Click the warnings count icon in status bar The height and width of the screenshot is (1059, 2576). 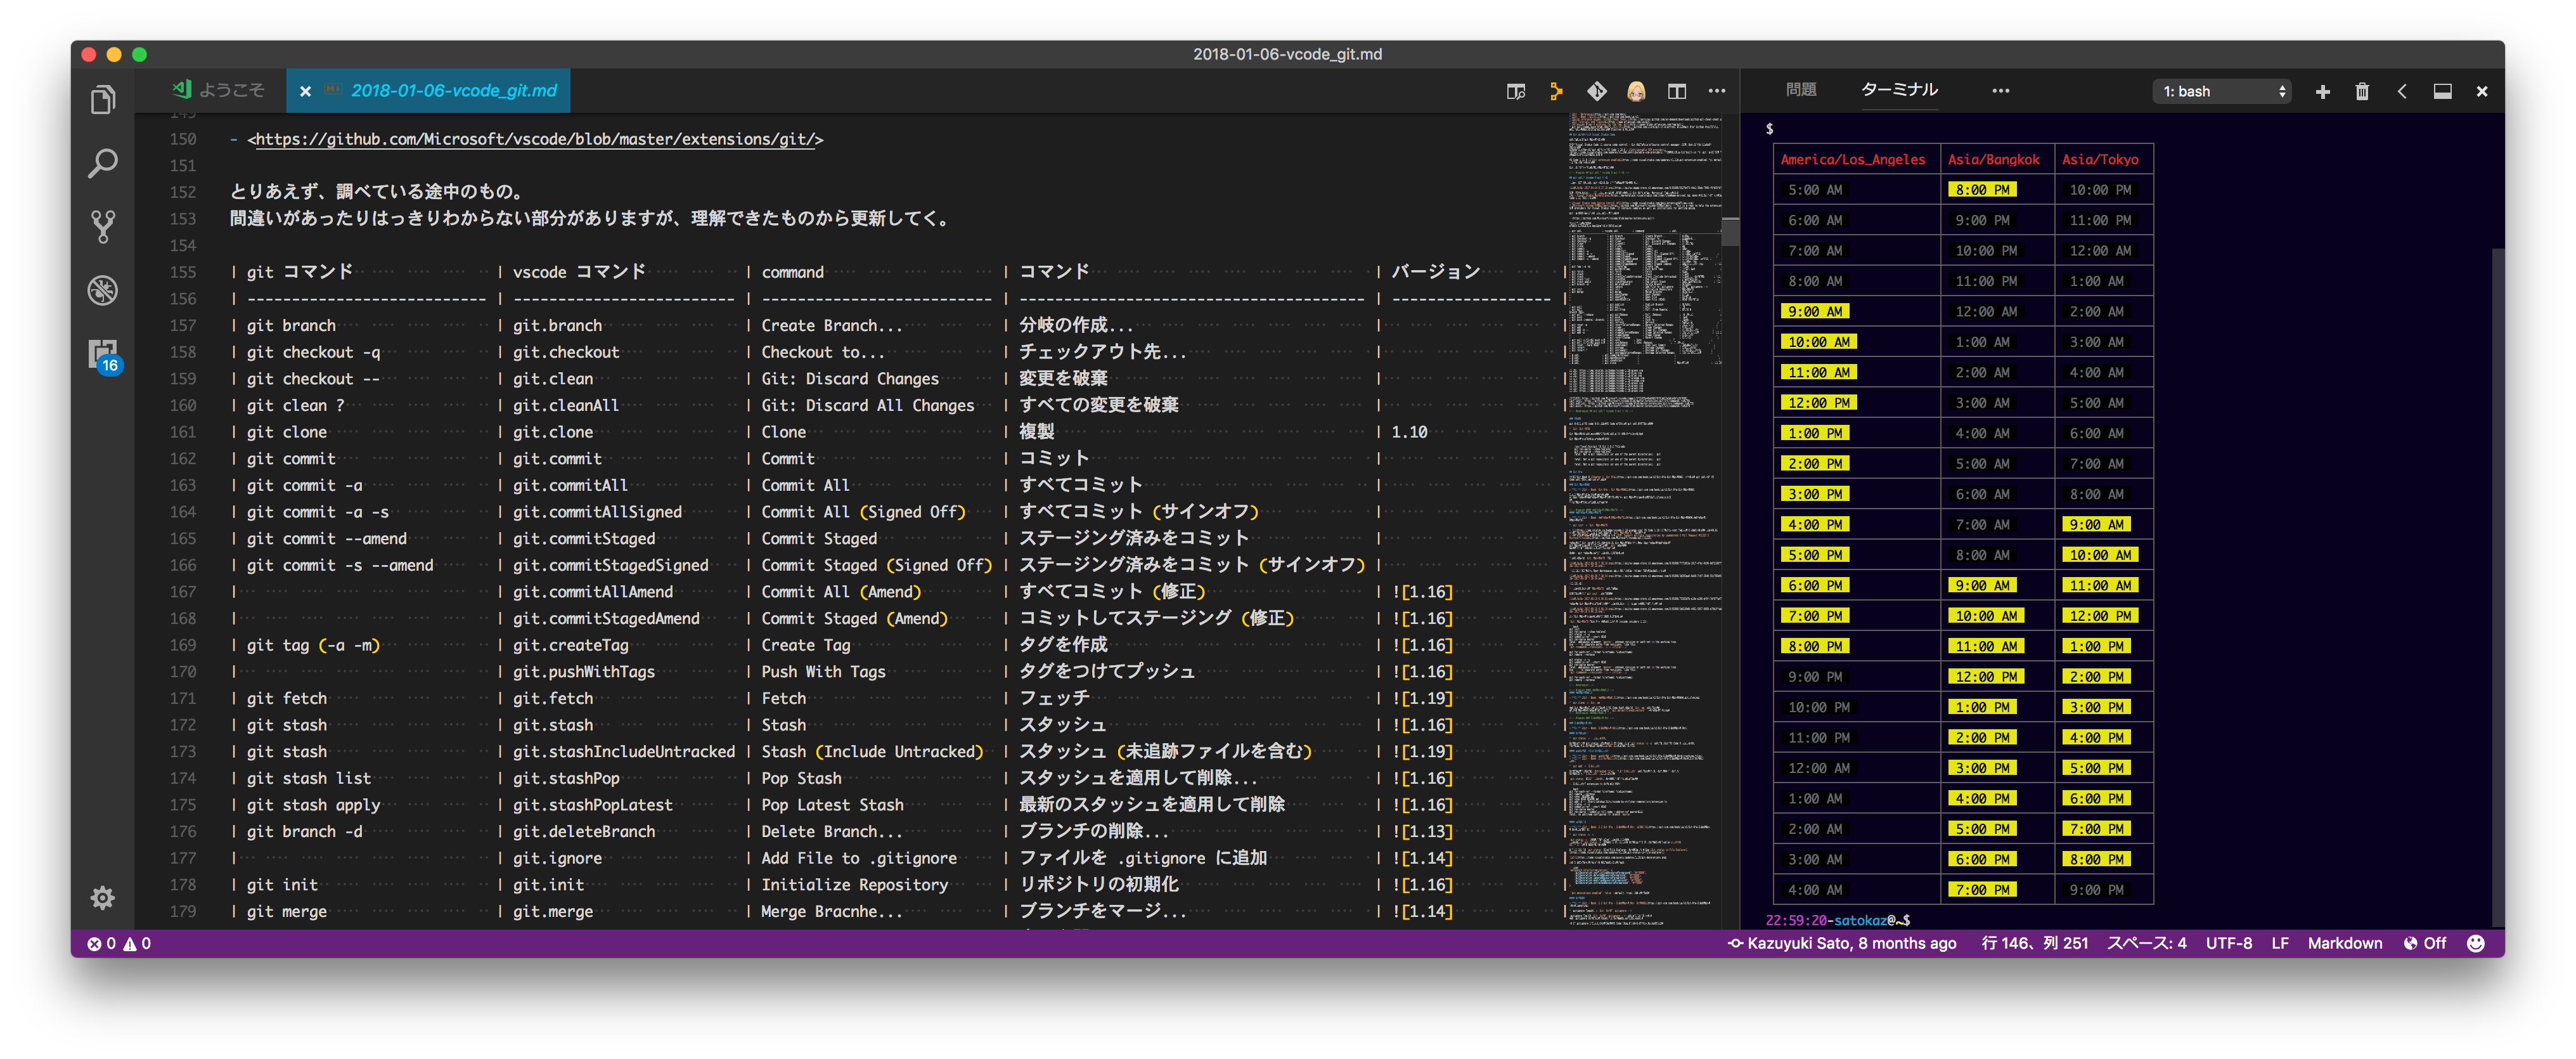(x=137, y=943)
